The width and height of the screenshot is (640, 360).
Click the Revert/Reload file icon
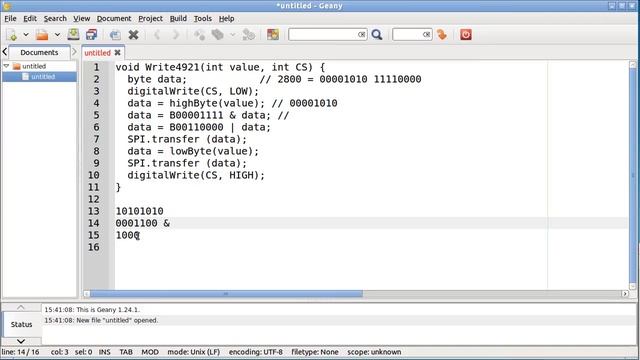point(115,35)
